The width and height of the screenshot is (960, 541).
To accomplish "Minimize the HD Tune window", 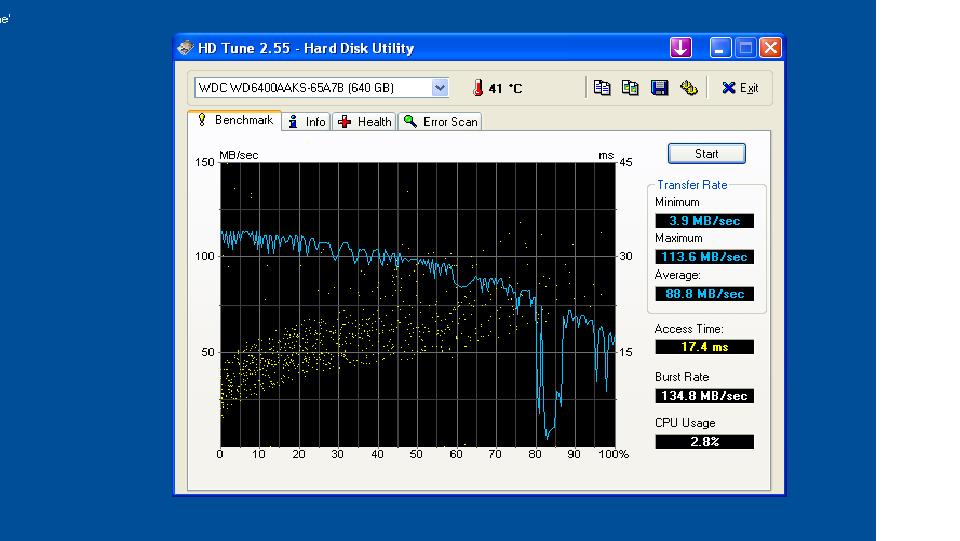I will tap(720, 48).
